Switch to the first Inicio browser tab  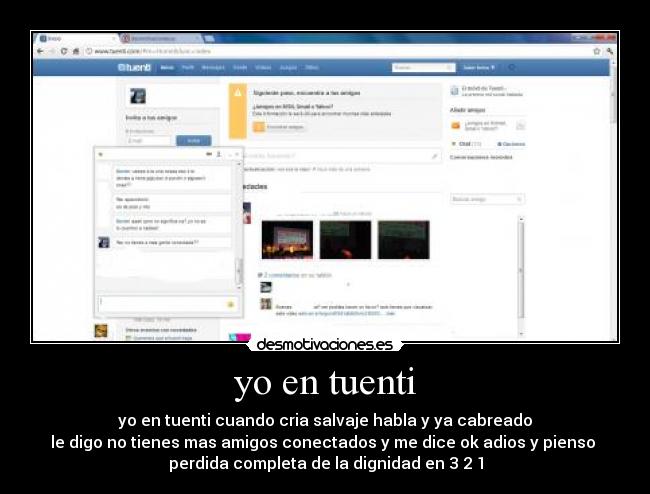77,39
